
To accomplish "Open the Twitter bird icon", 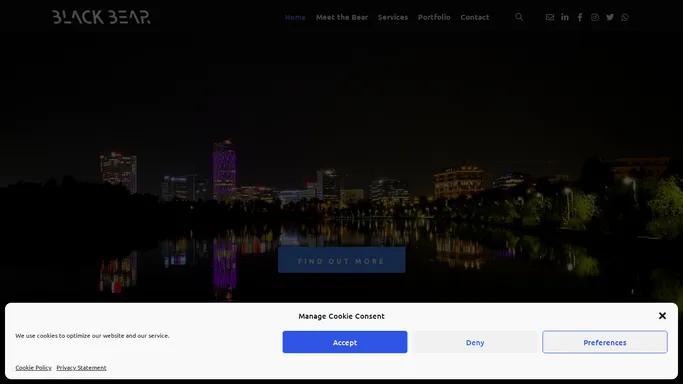I will (610, 17).
